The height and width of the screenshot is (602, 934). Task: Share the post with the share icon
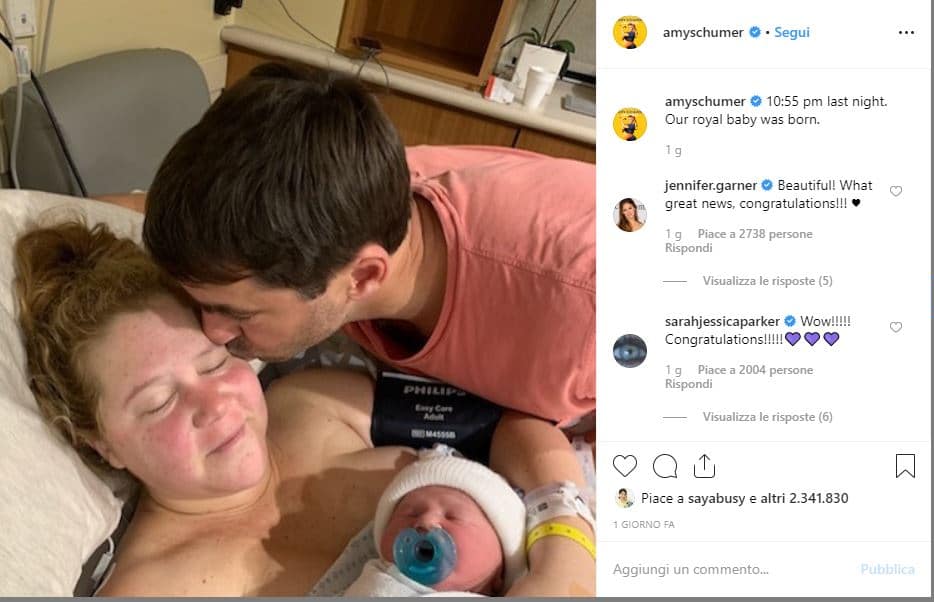coord(704,466)
